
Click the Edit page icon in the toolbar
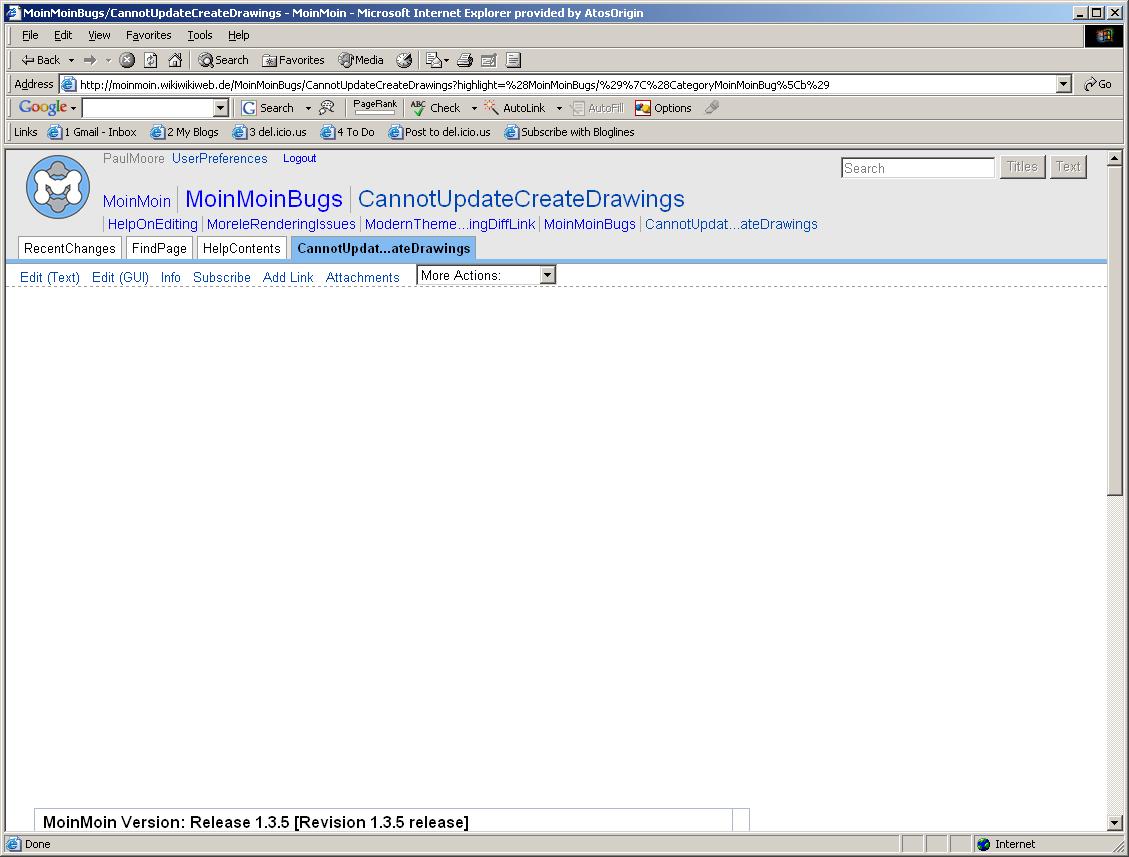point(489,60)
